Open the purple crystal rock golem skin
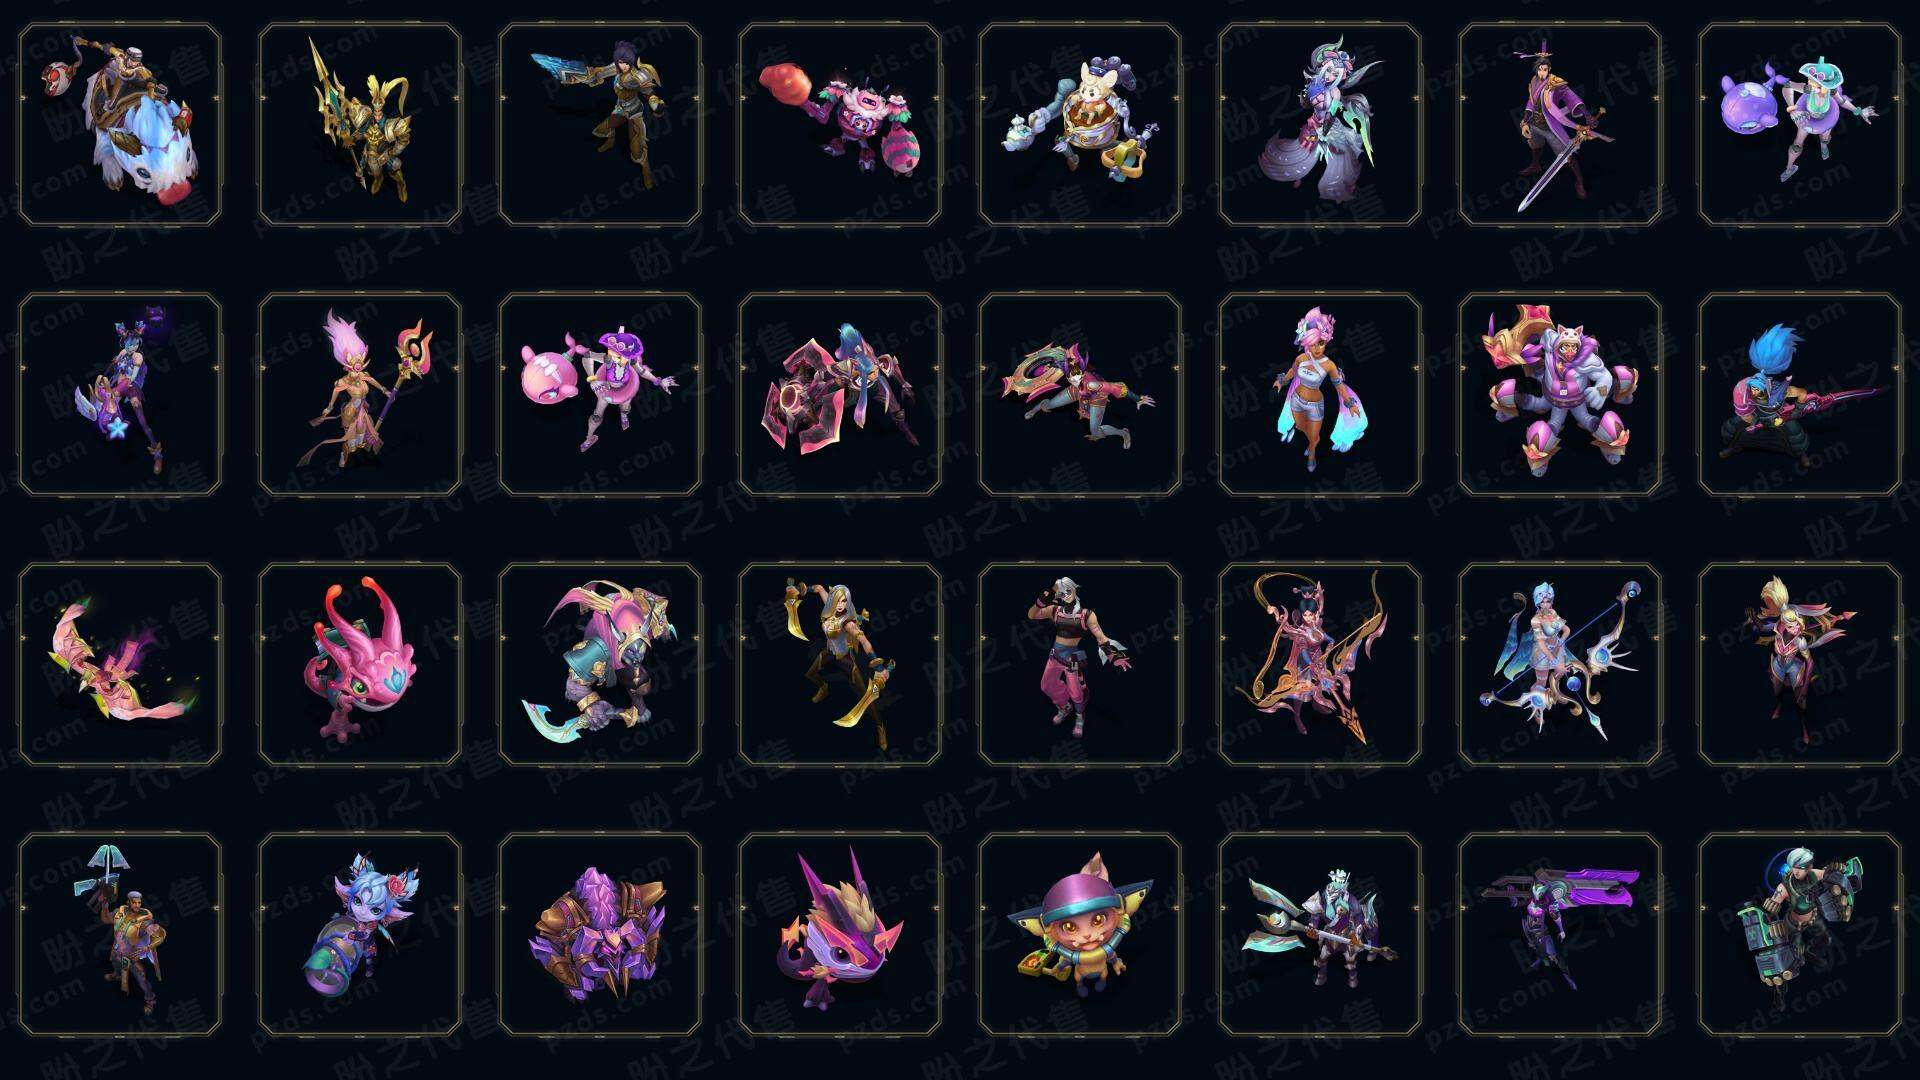The width and height of the screenshot is (1920, 1080). click(x=600, y=934)
